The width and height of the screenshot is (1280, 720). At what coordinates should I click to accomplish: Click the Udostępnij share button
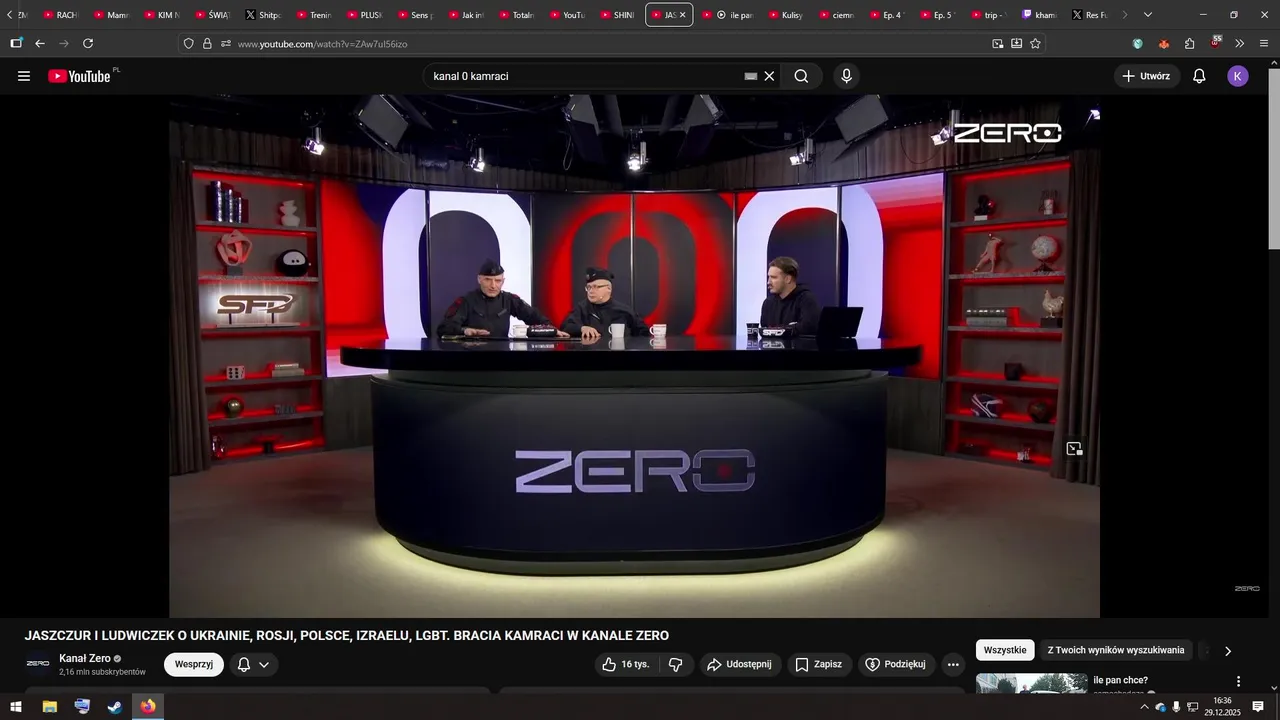pos(739,664)
